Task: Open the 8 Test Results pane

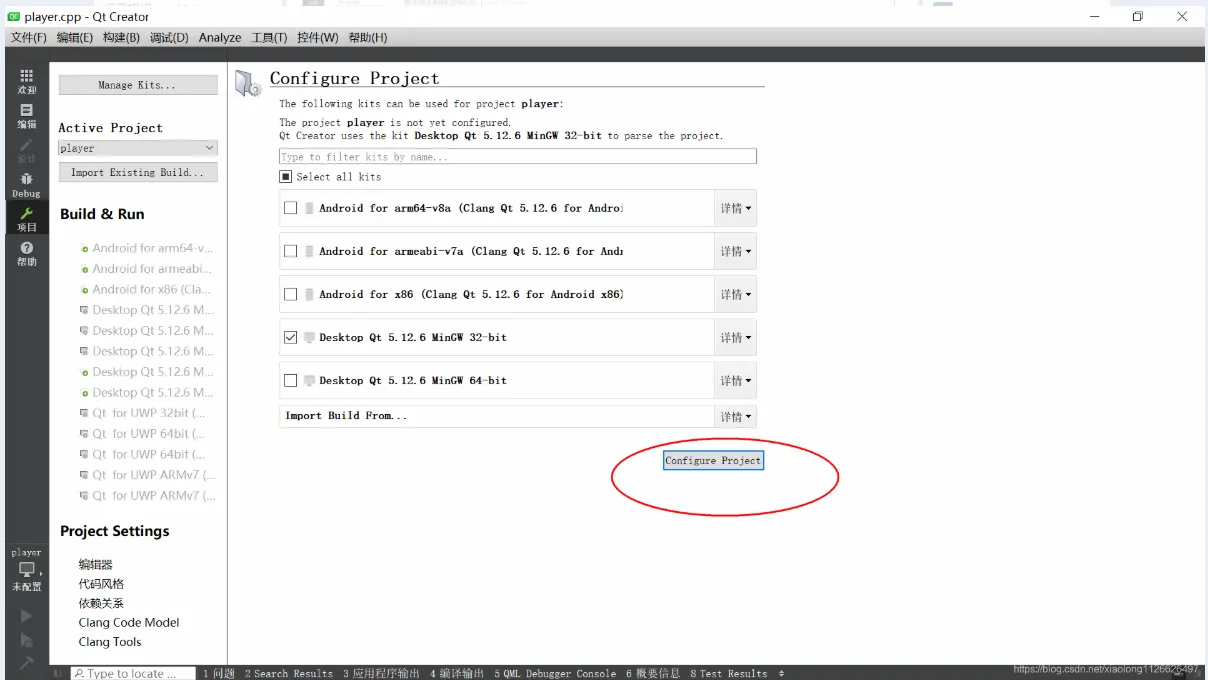Action: pos(728,673)
